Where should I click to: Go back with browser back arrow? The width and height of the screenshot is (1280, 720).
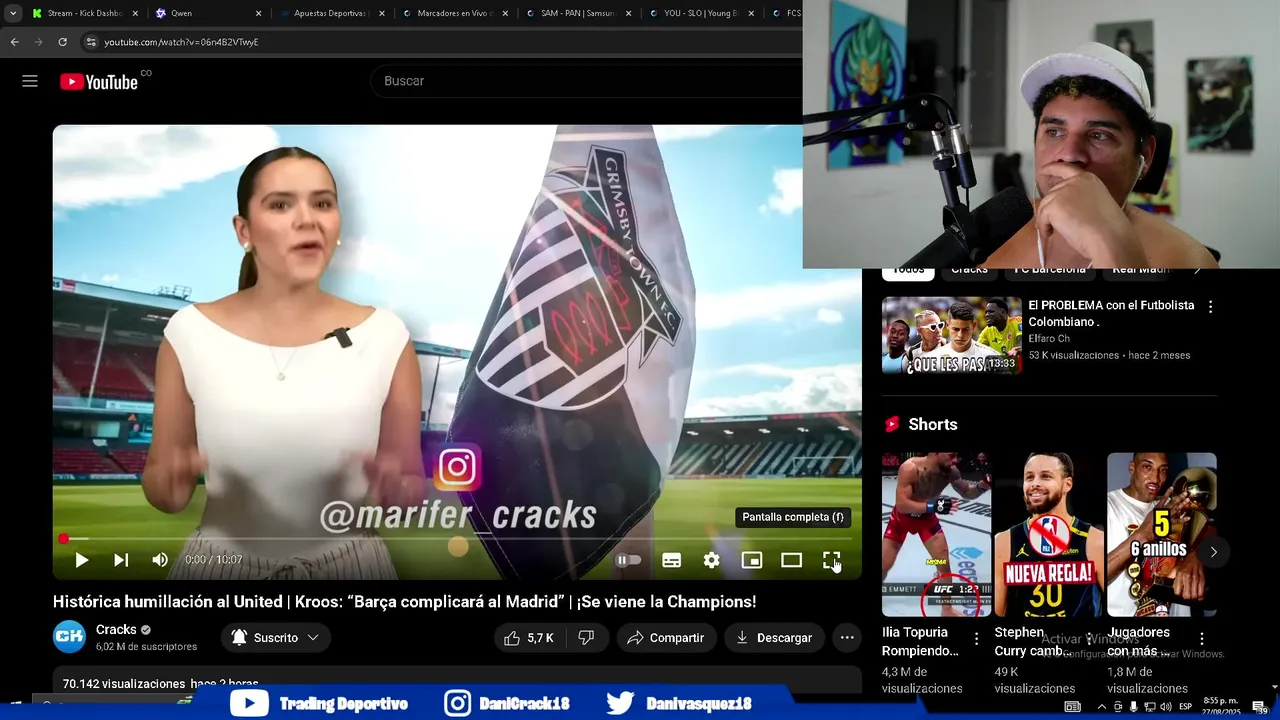14,42
